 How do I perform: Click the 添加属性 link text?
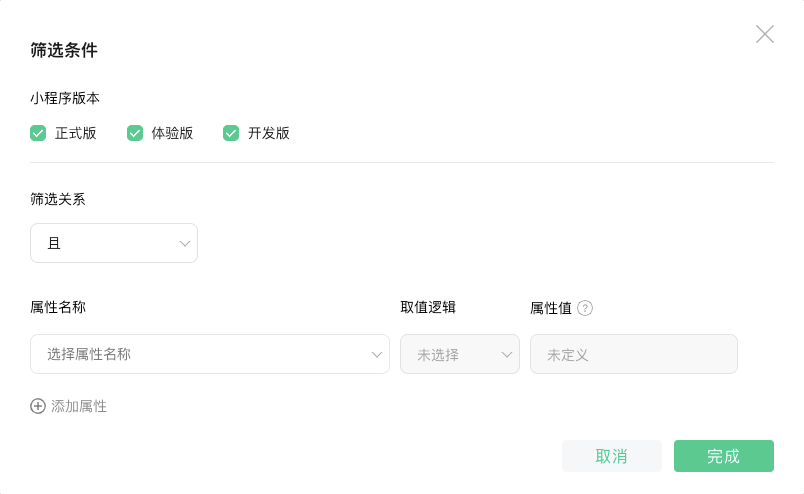pyautogui.click(x=79, y=406)
